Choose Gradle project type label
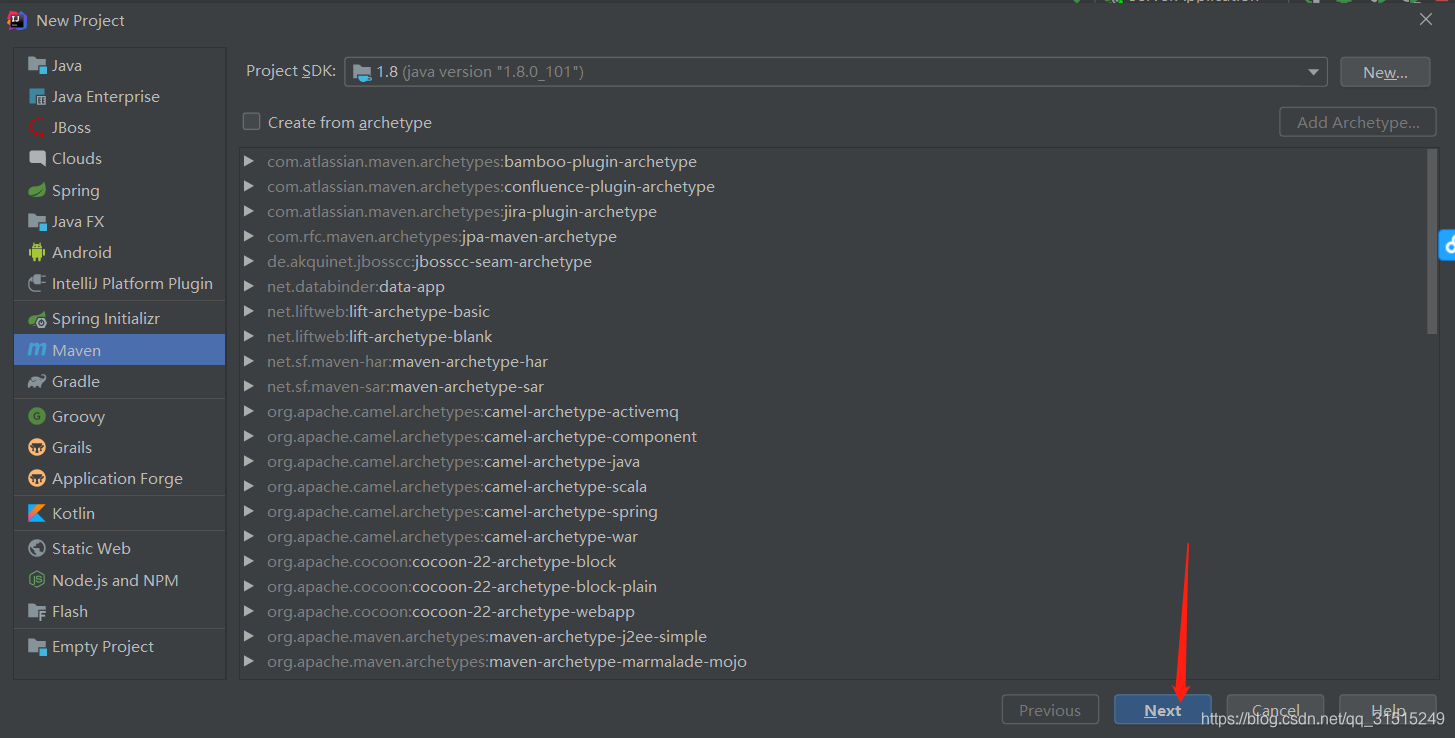The width and height of the screenshot is (1455, 738). 76,382
